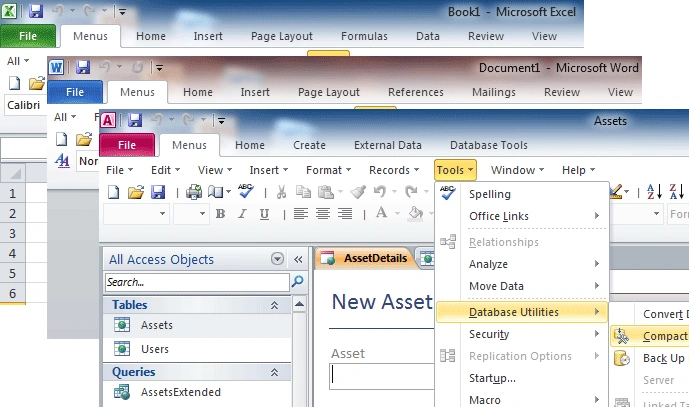Collapse the Queries group in navigation pane
Screen dimensions: 689x407
[x=274, y=372]
